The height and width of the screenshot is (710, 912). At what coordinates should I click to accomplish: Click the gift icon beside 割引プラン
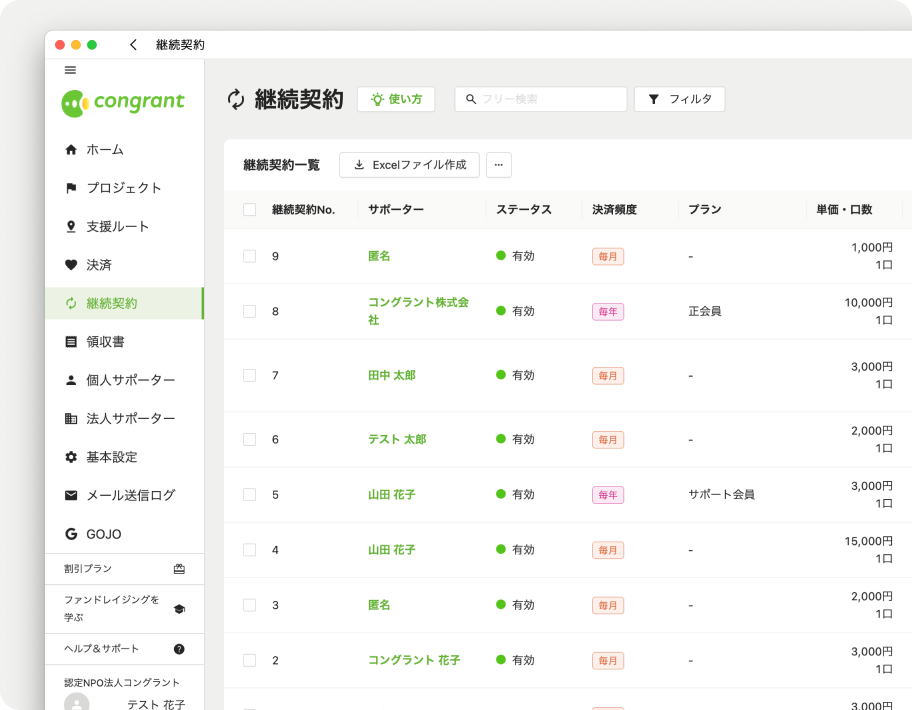[179, 569]
